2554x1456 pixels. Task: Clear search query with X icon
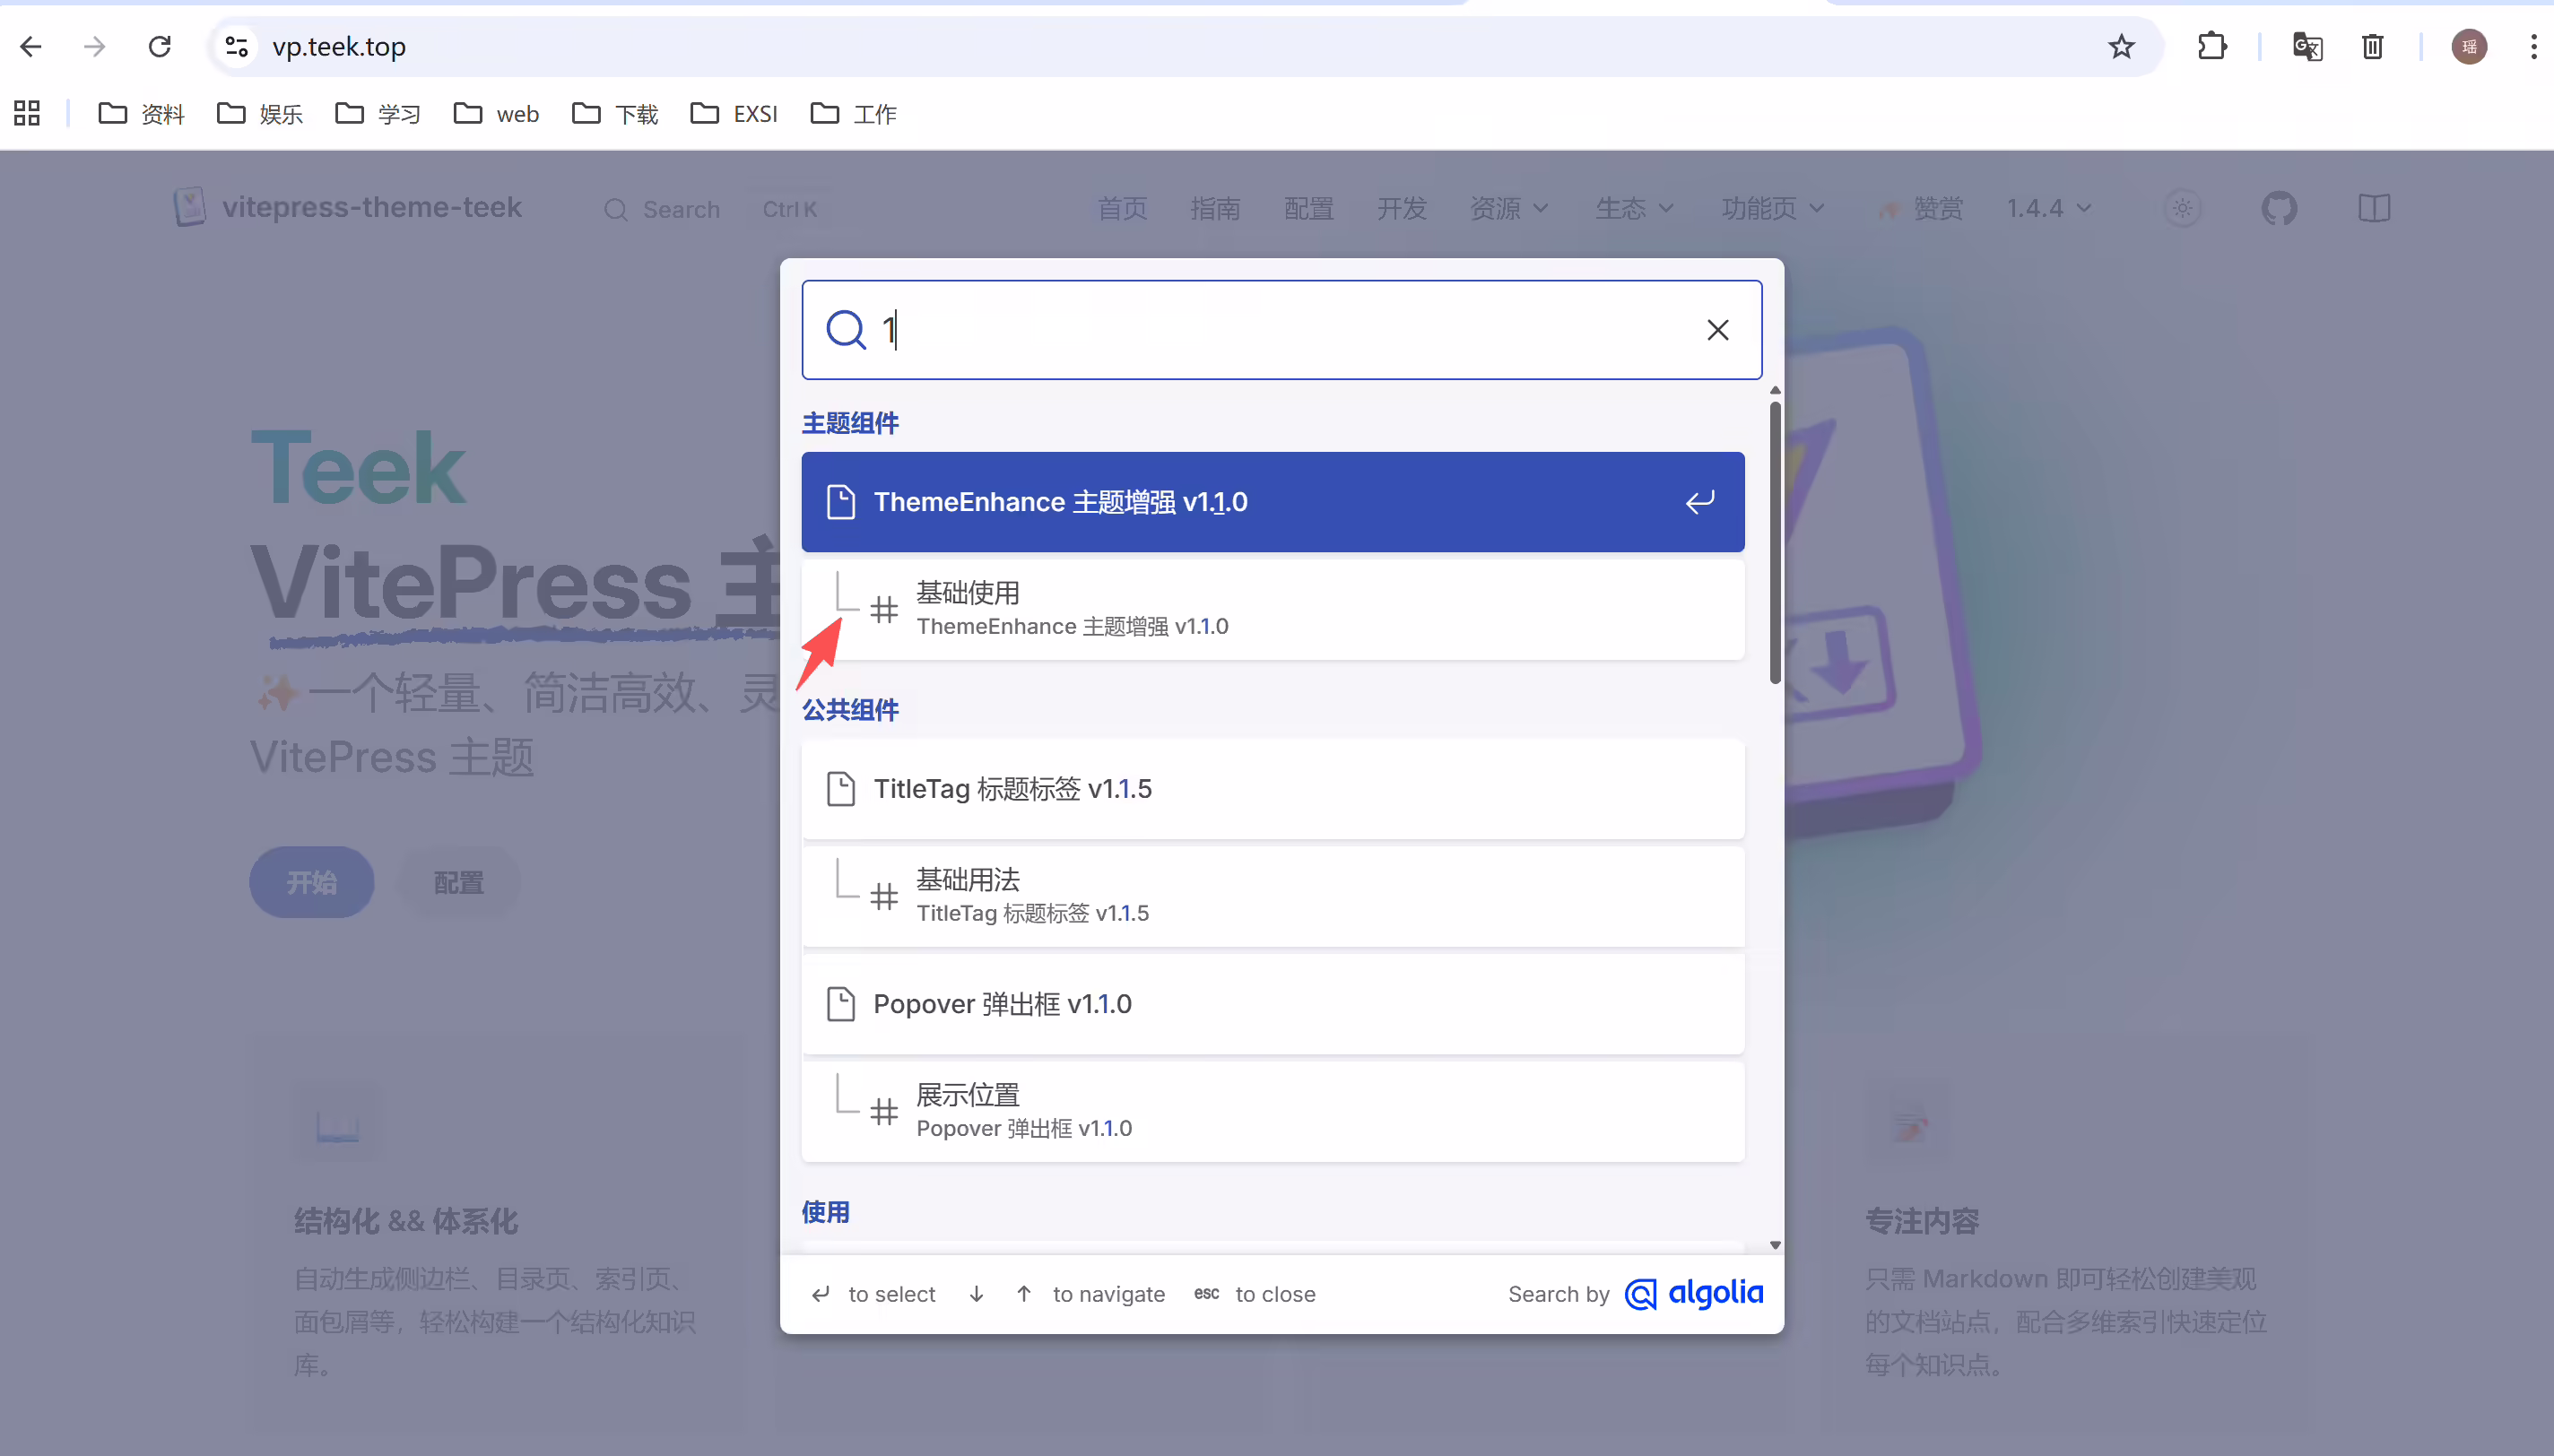1717,330
